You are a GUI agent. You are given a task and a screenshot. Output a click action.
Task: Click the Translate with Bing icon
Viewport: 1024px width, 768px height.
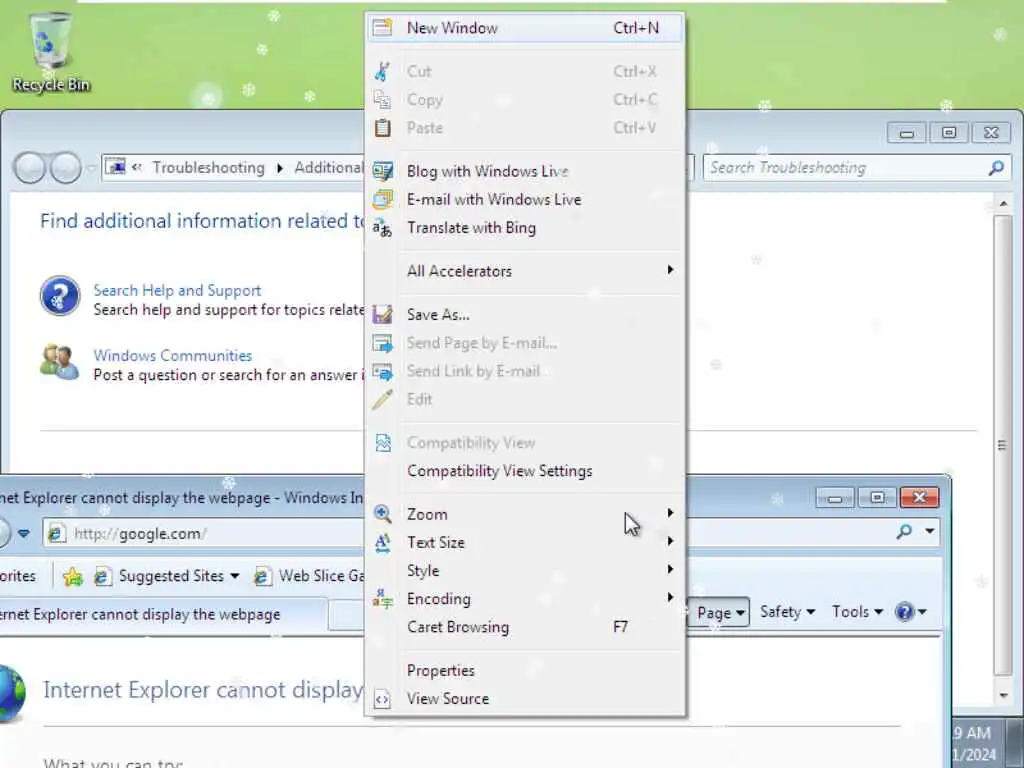382,228
